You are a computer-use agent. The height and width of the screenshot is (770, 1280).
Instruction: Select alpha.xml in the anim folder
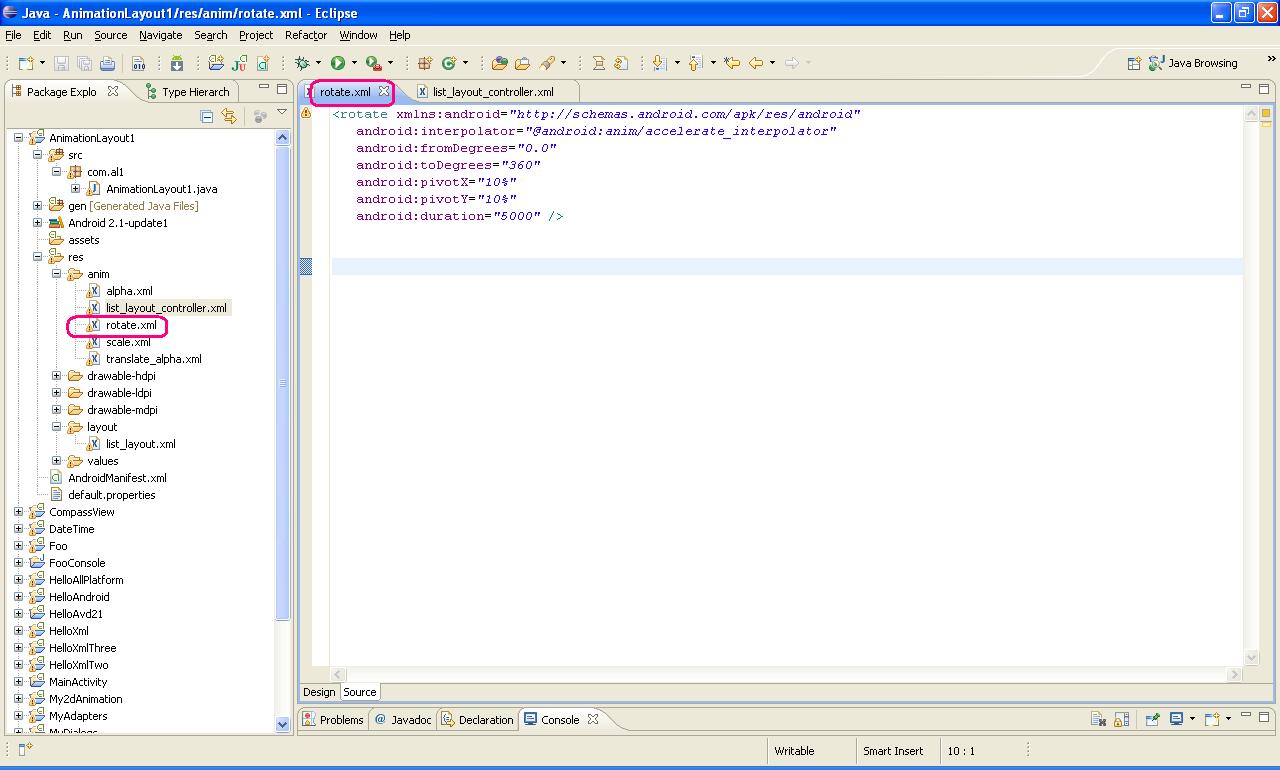click(x=129, y=291)
